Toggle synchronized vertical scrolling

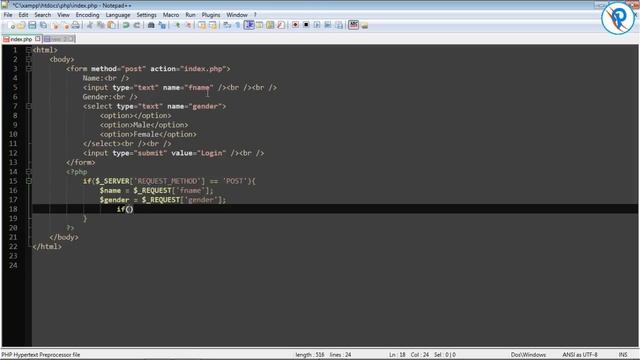point(202,25)
